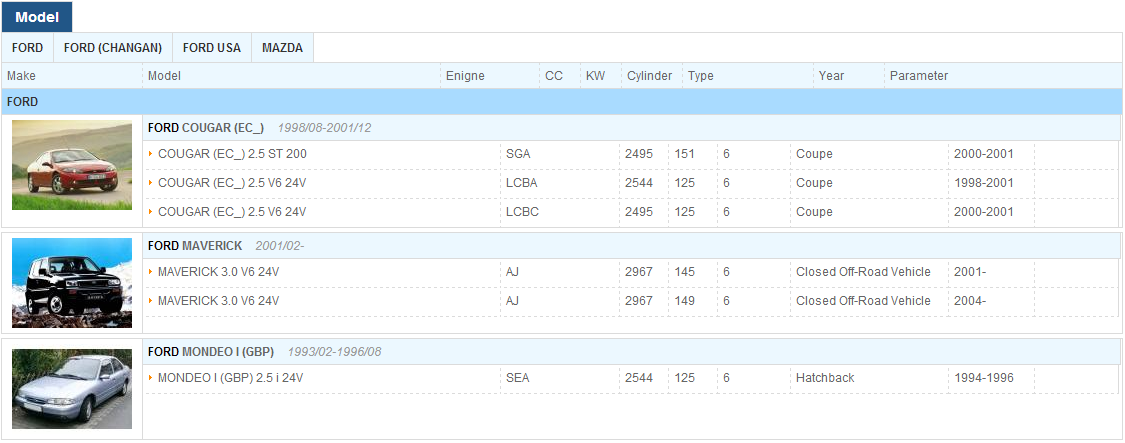The height and width of the screenshot is (443, 1125).
Task: Open FORD MAVERICK group heading
Action: tap(195, 246)
